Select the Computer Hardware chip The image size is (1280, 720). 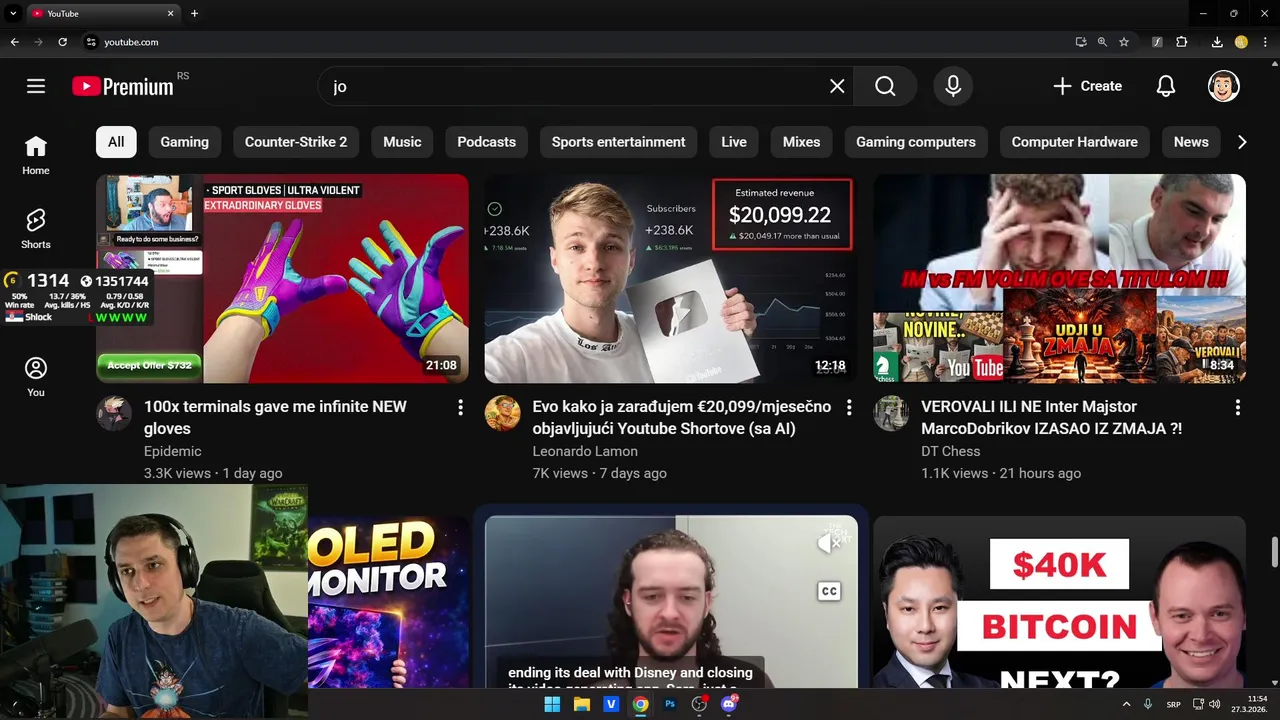click(x=1075, y=142)
